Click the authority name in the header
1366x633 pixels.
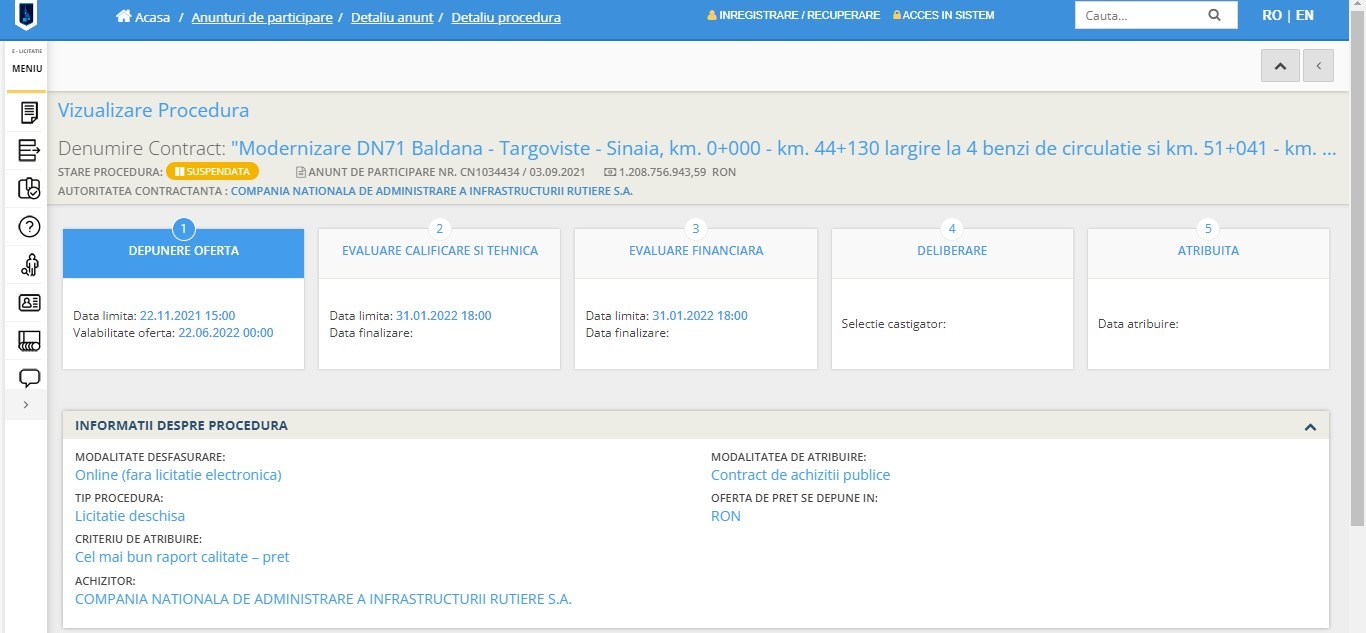pos(432,191)
